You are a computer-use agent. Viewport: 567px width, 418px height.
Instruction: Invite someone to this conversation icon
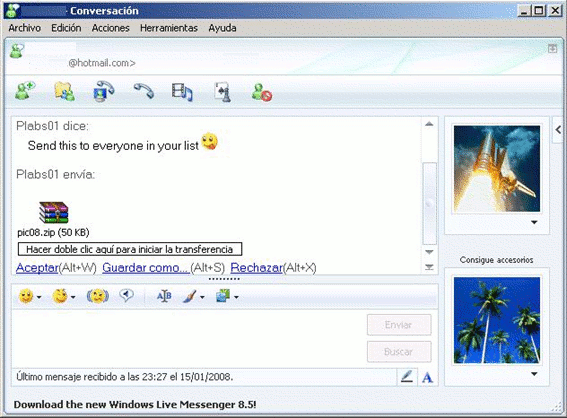[x=25, y=91]
